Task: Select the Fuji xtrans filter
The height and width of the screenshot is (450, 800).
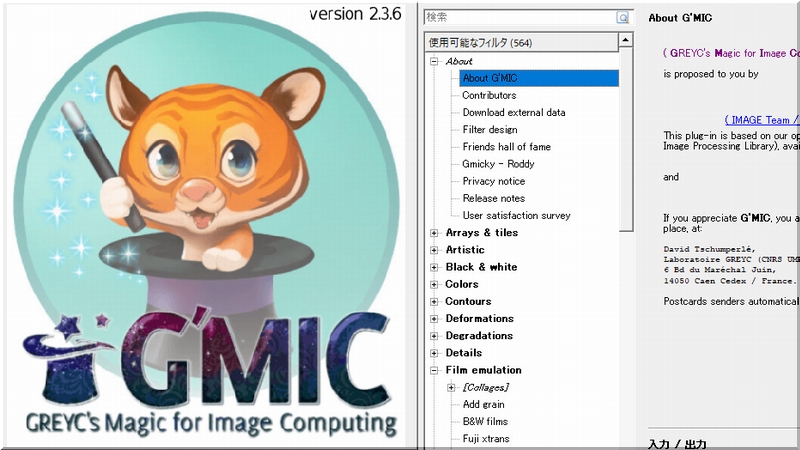Action: click(486, 439)
